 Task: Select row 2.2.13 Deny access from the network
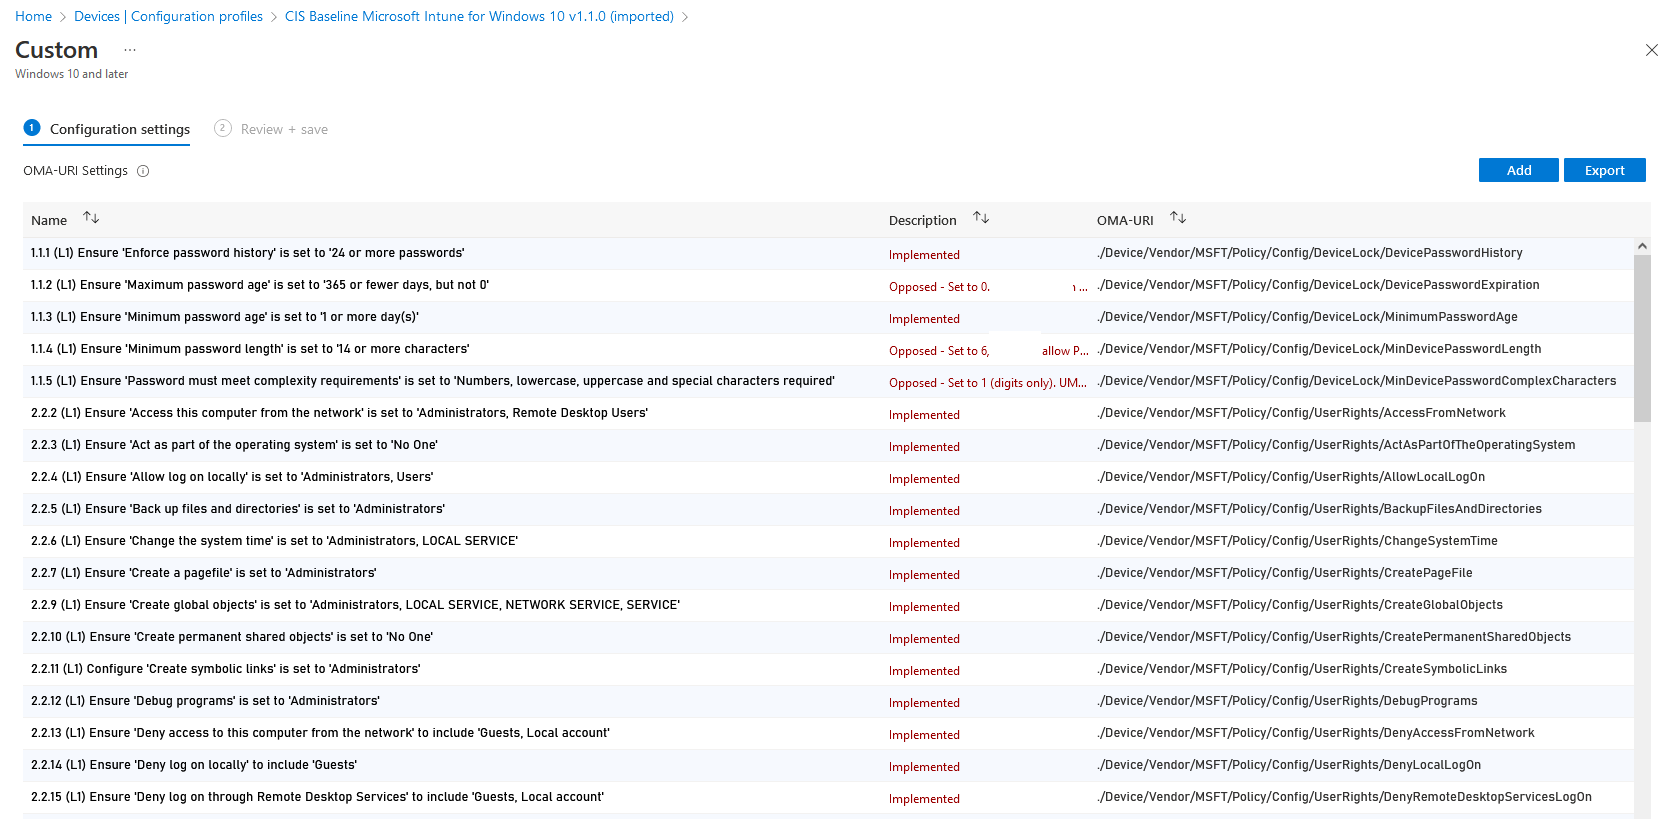(829, 733)
